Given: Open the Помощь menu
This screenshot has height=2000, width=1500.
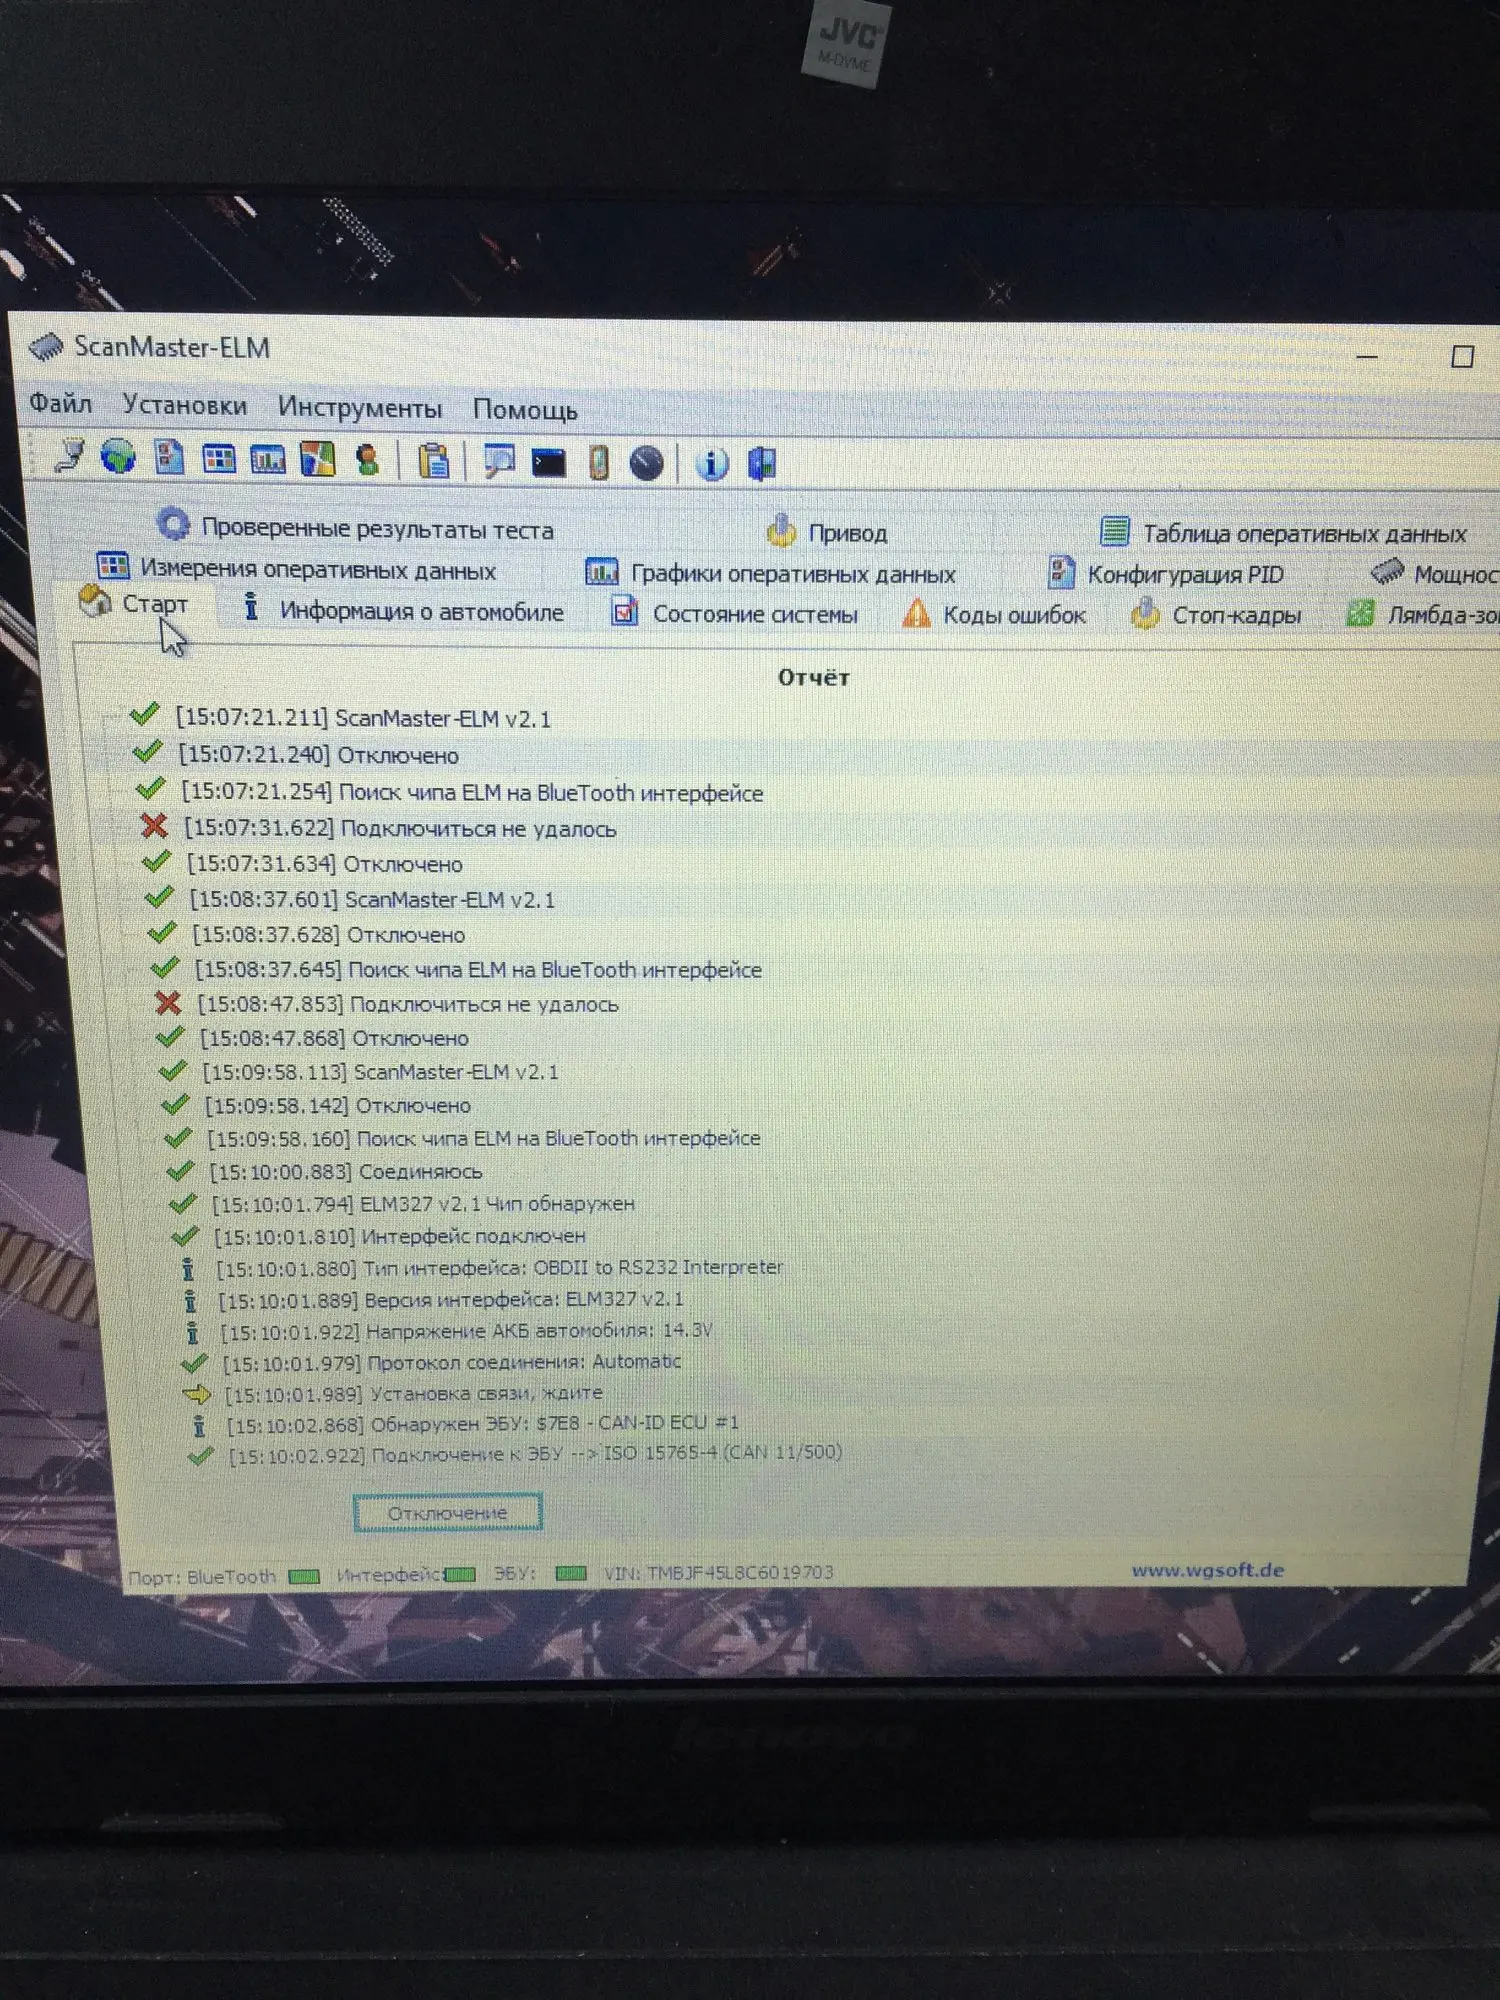Looking at the screenshot, I should [525, 410].
